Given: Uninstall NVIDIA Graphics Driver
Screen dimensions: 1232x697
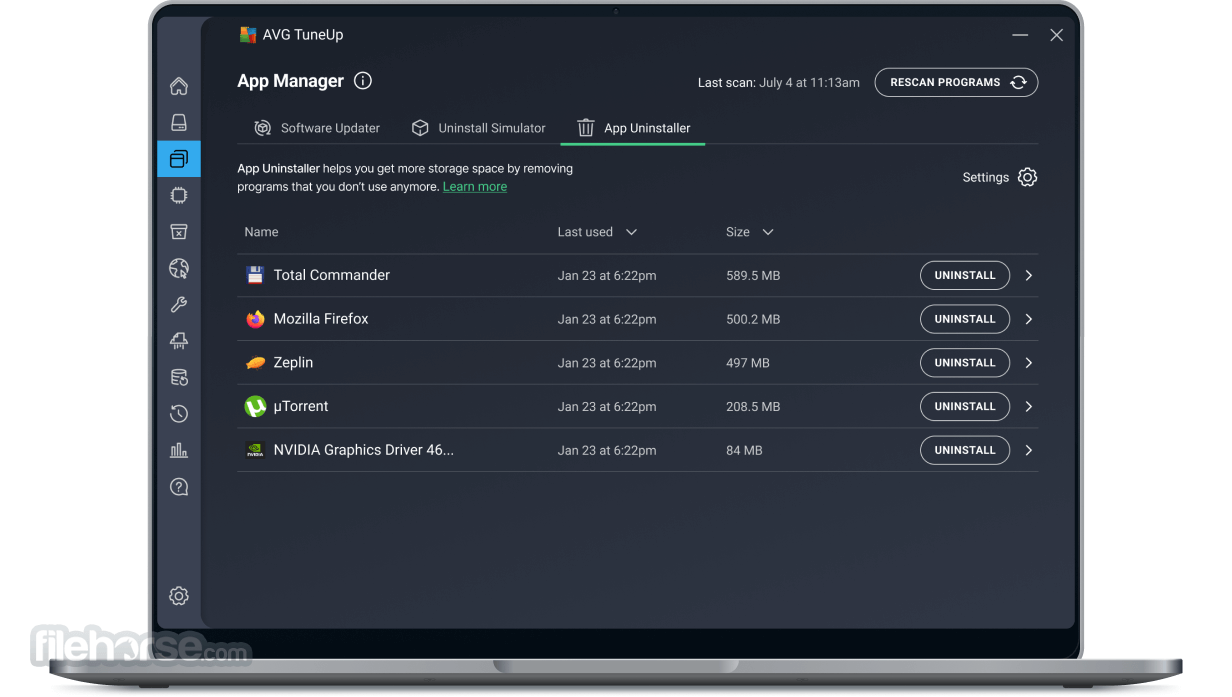Looking at the screenshot, I should tap(965, 450).
